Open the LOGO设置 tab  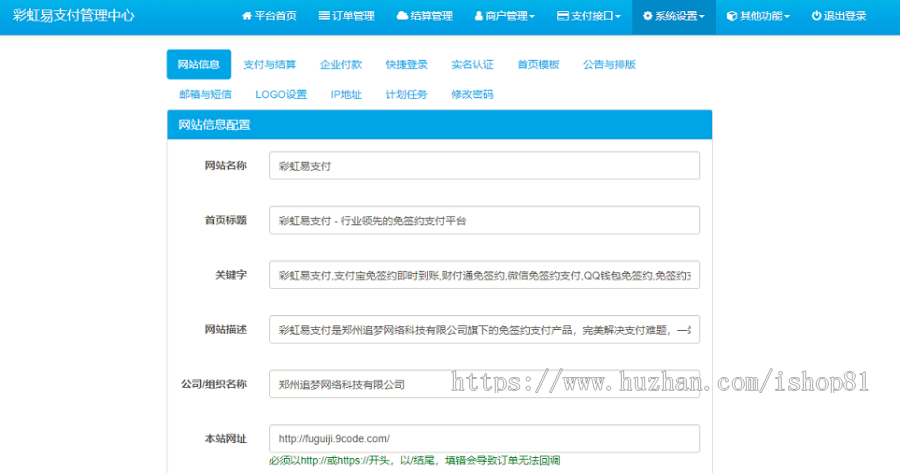pyautogui.click(x=281, y=94)
